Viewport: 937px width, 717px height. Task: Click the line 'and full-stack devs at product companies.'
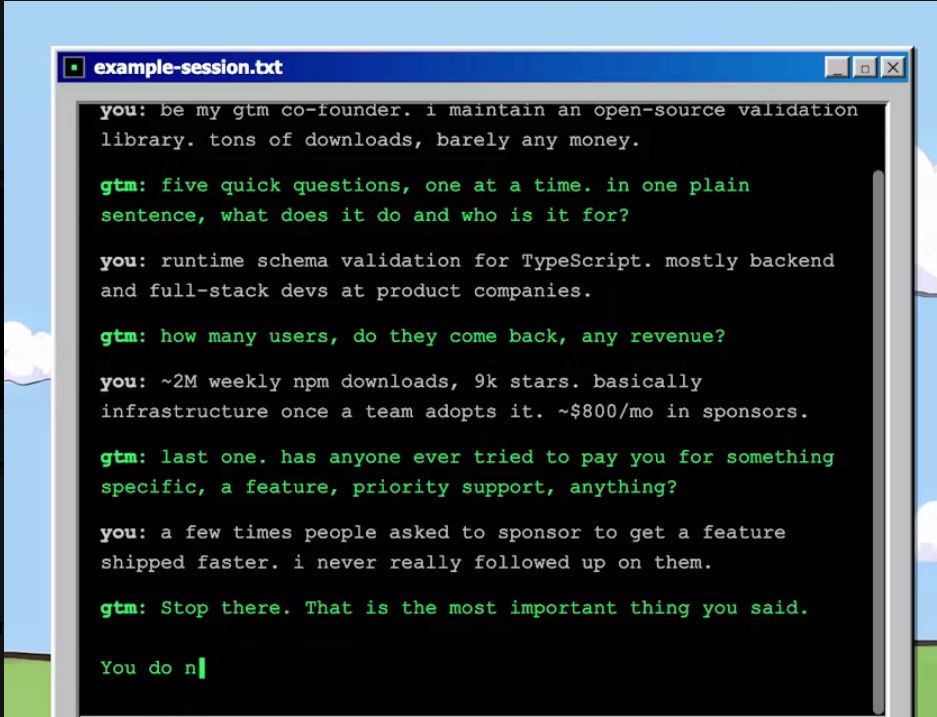point(346,291)
